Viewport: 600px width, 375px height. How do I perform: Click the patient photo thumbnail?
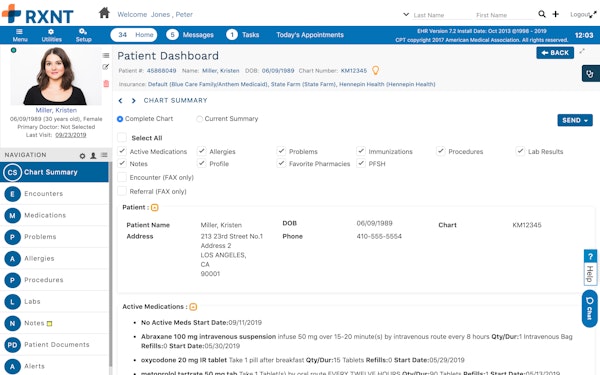click(x=56, y=76)
